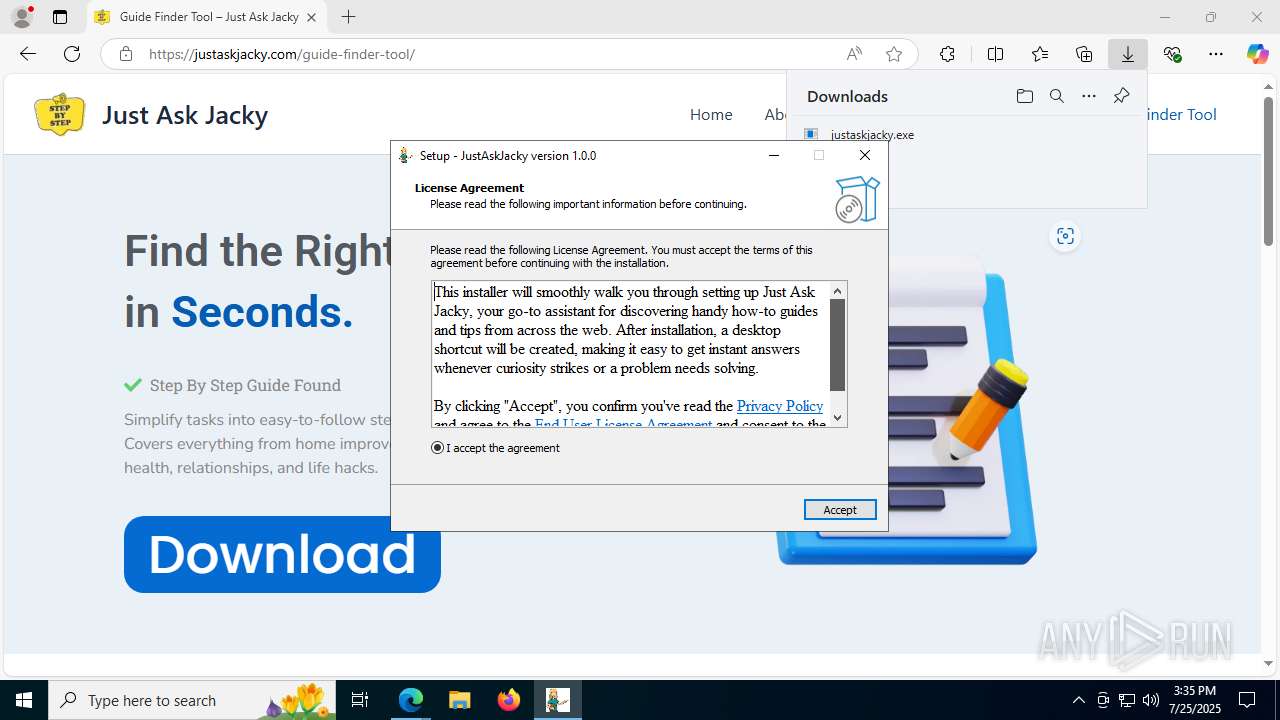The height and width of the screenshot is (720, 1280).
Task: Minimize the Setup window
Action: (774, 155)
